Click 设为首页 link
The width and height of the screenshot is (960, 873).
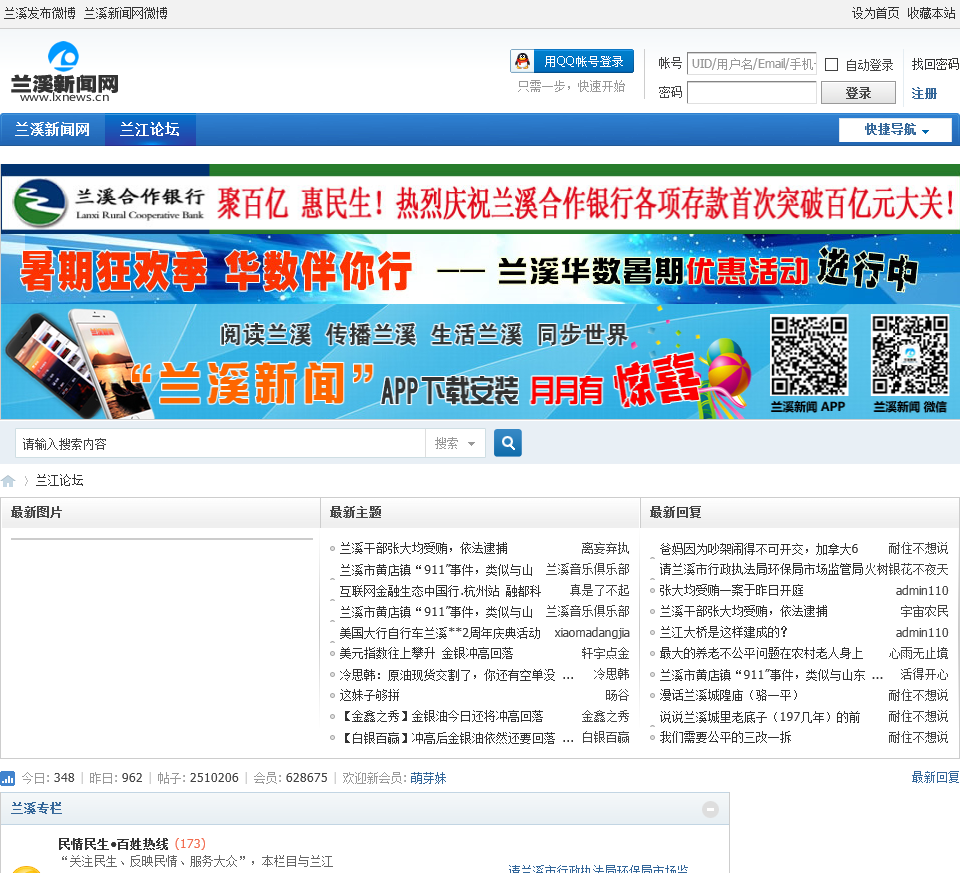tap(876, 13)
